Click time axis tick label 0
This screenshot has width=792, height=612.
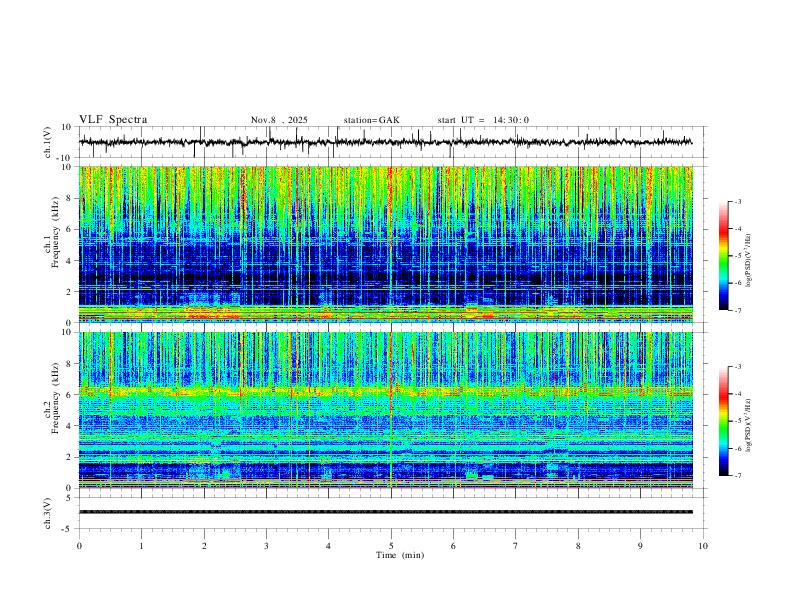point(79,546)
